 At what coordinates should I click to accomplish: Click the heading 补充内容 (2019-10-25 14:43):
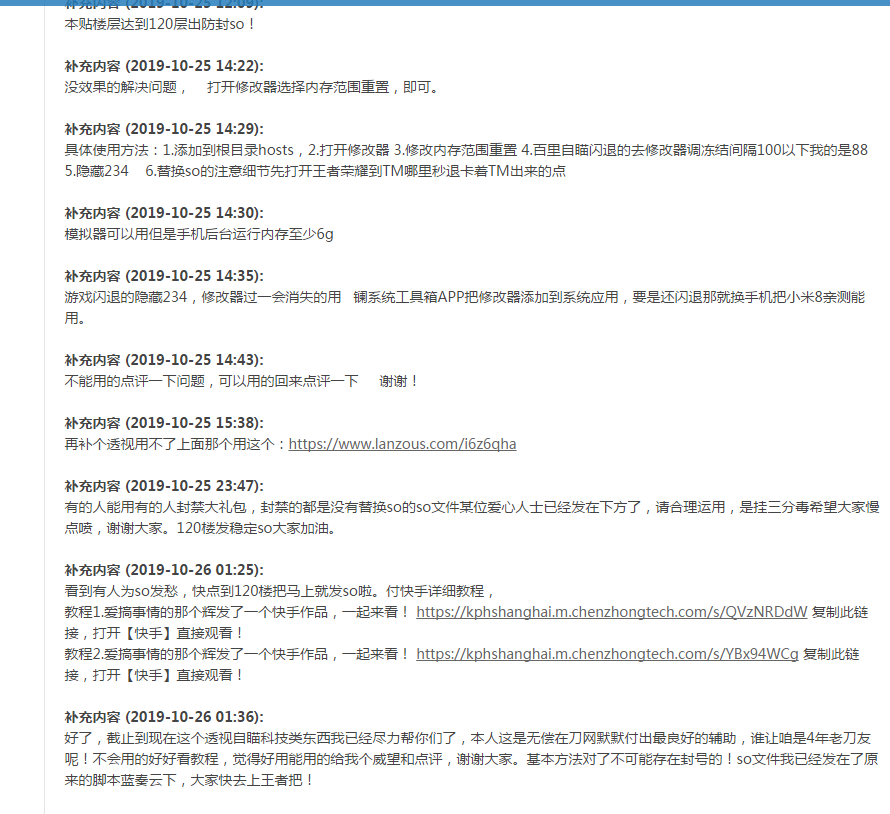point(164,360)
